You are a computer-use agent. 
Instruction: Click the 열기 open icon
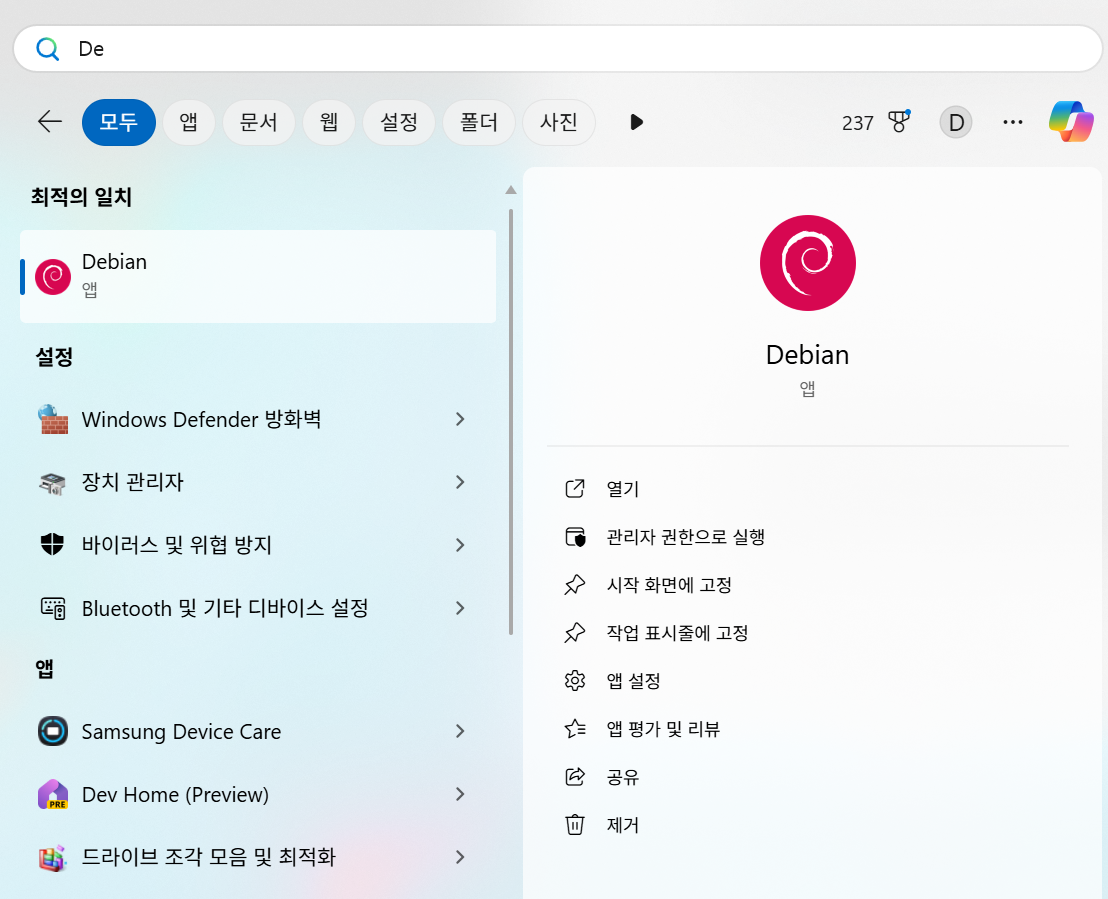[x=575, y=488]
